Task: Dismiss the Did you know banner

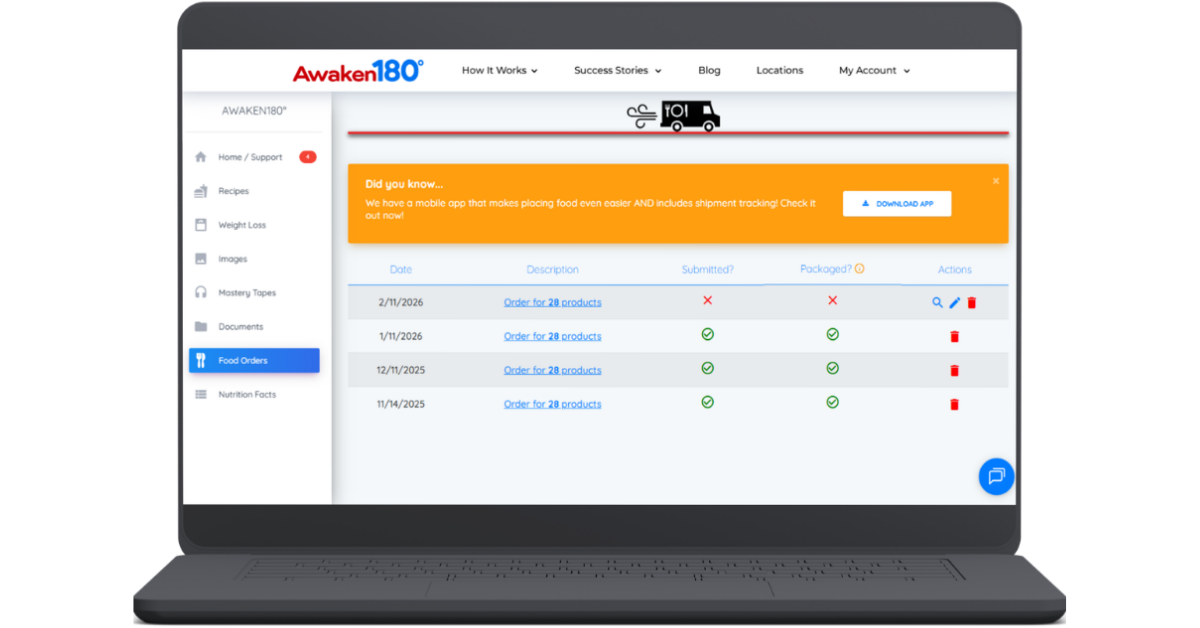Action: tap(996, 181)
